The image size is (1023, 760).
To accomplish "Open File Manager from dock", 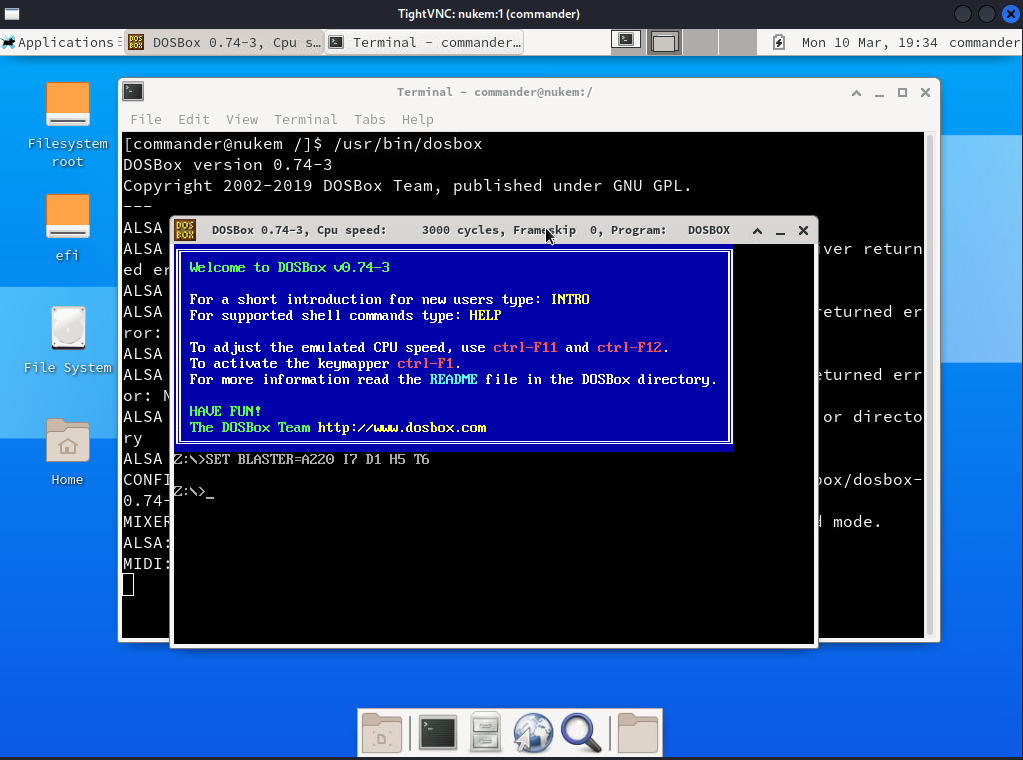I will pyautogui.click(x=485, y=733).
